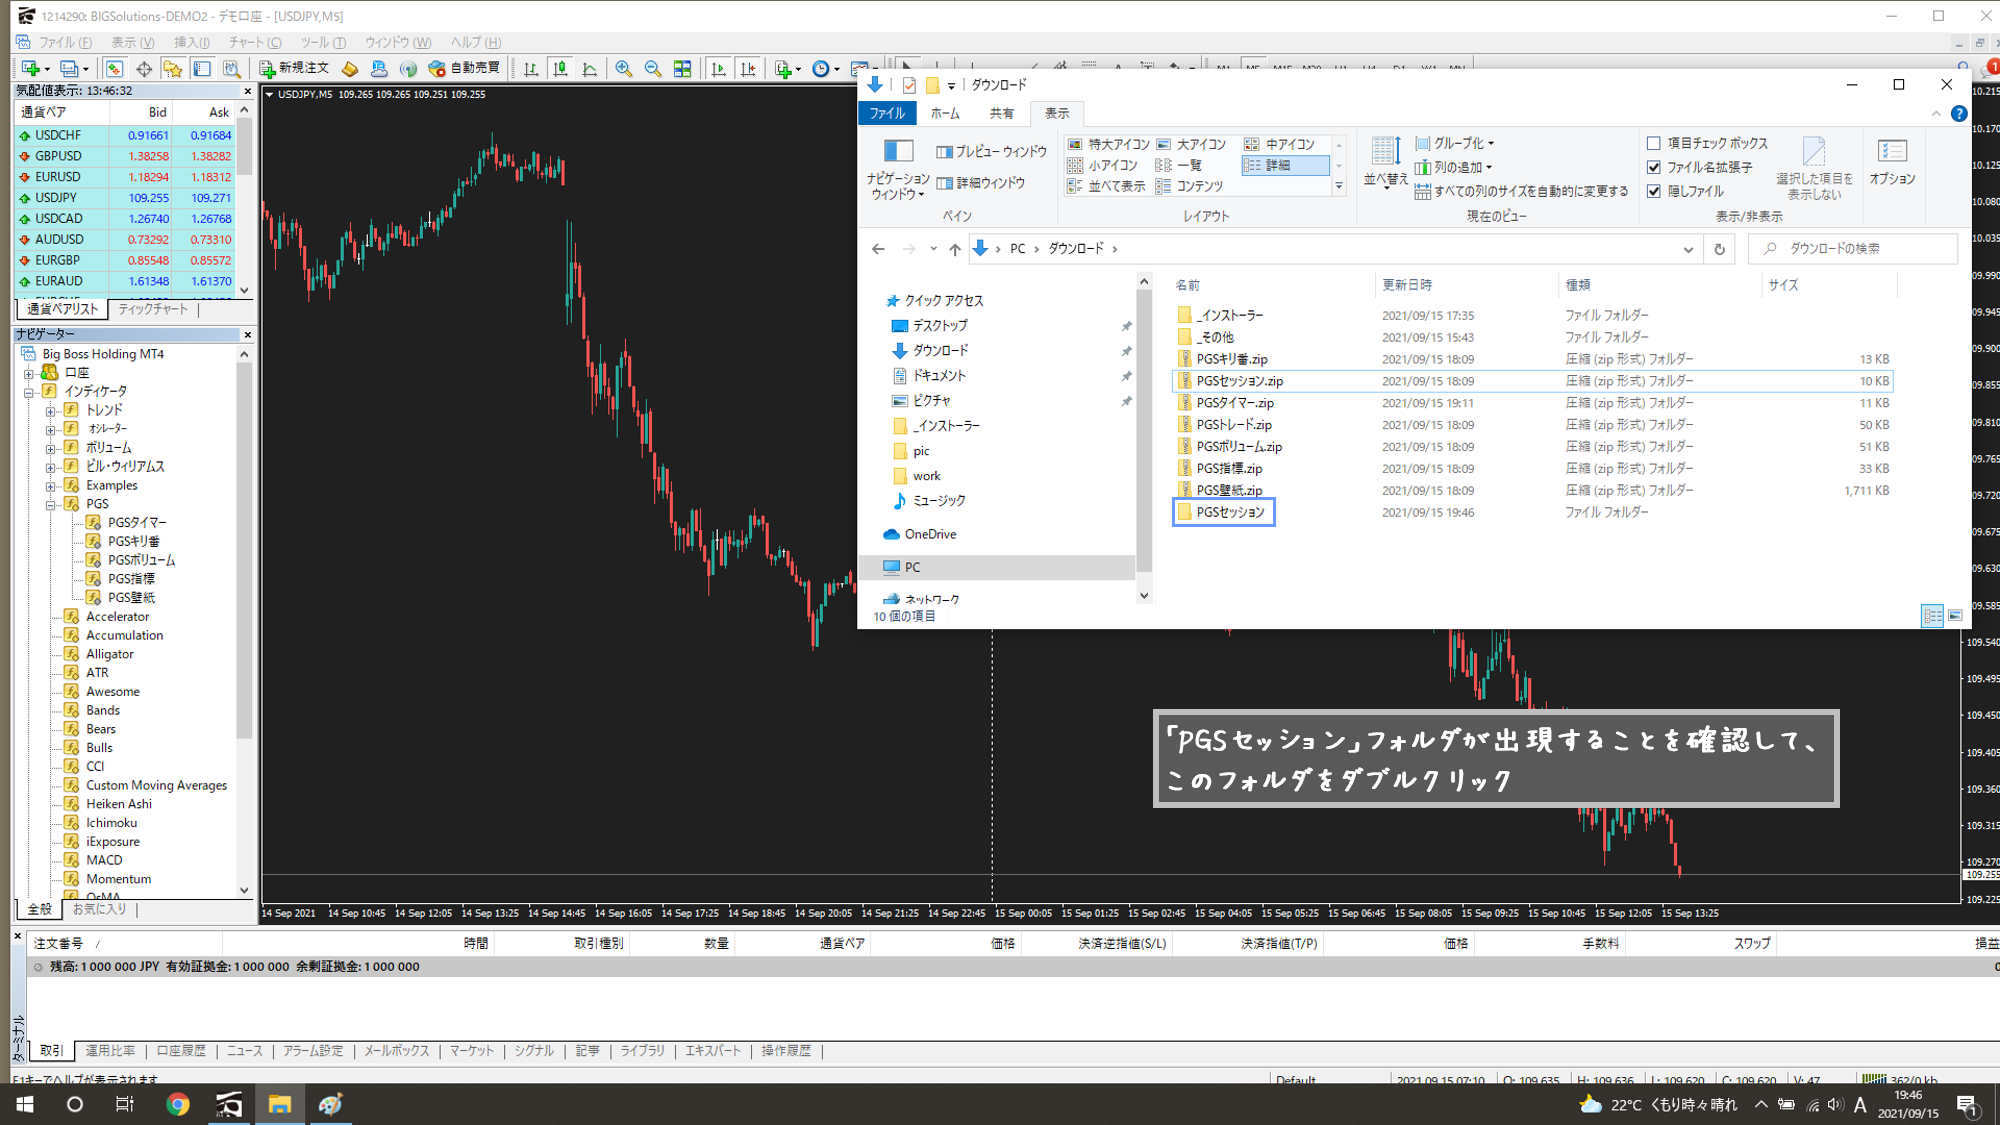This screenshot has width=2000, height=1125.
Task: Click the 口座履歴 tab in the terminal panel
Action: pos(181,1051)
